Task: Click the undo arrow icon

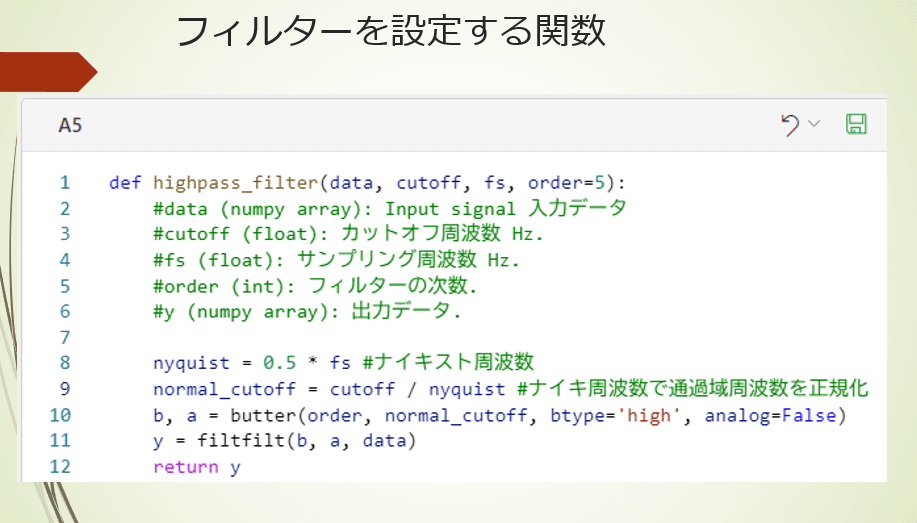Action: [790, 125]
